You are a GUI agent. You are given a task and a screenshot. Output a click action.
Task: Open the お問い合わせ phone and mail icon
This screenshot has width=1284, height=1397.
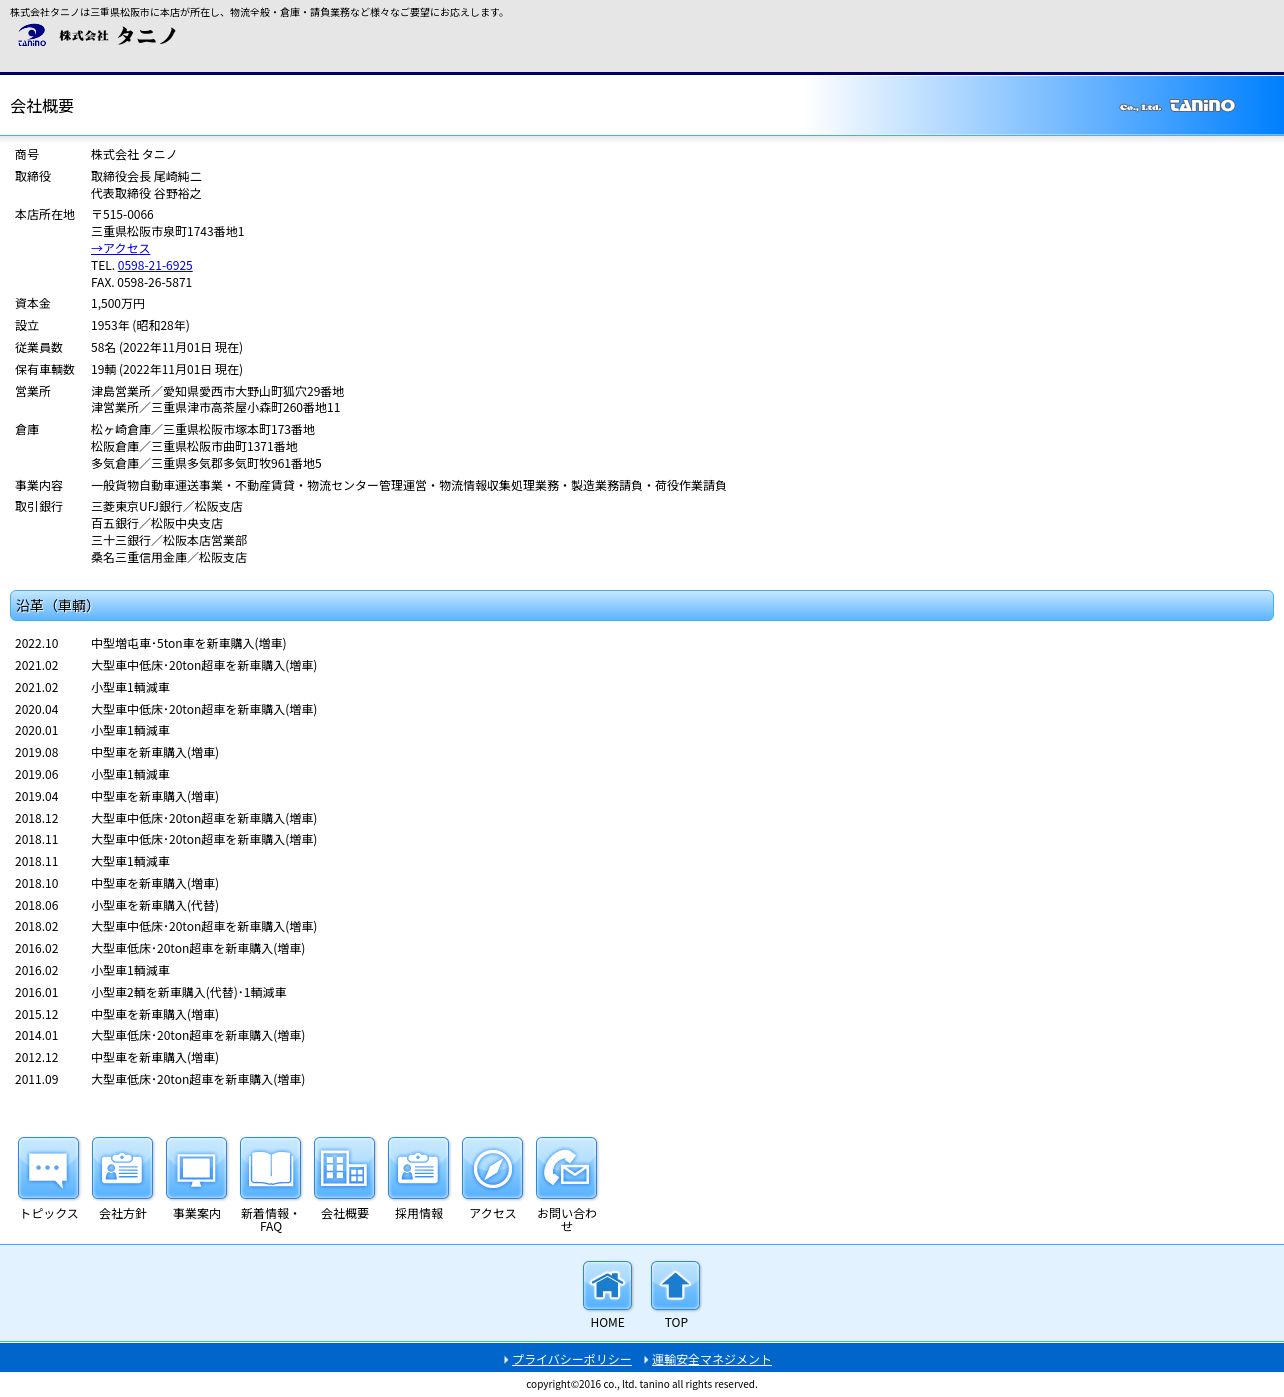pyautogui.click(x=566, y=1167)
